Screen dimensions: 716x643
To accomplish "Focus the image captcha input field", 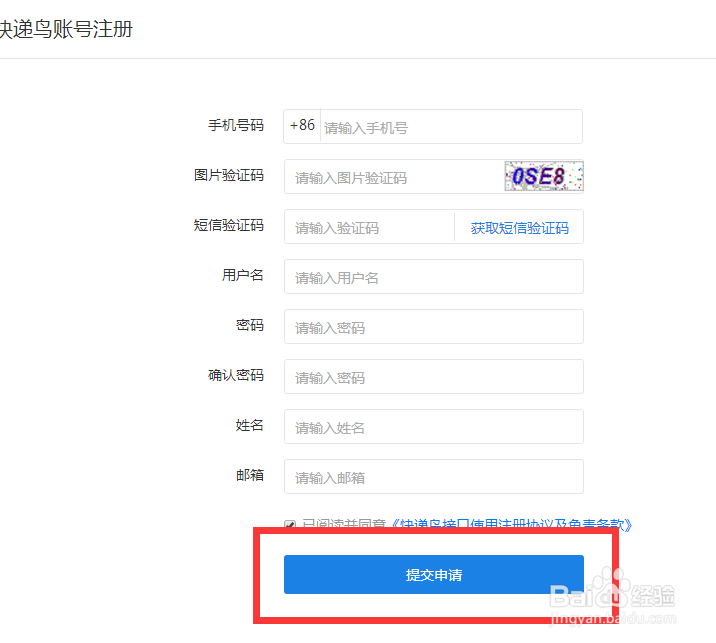I will point(394,177).
